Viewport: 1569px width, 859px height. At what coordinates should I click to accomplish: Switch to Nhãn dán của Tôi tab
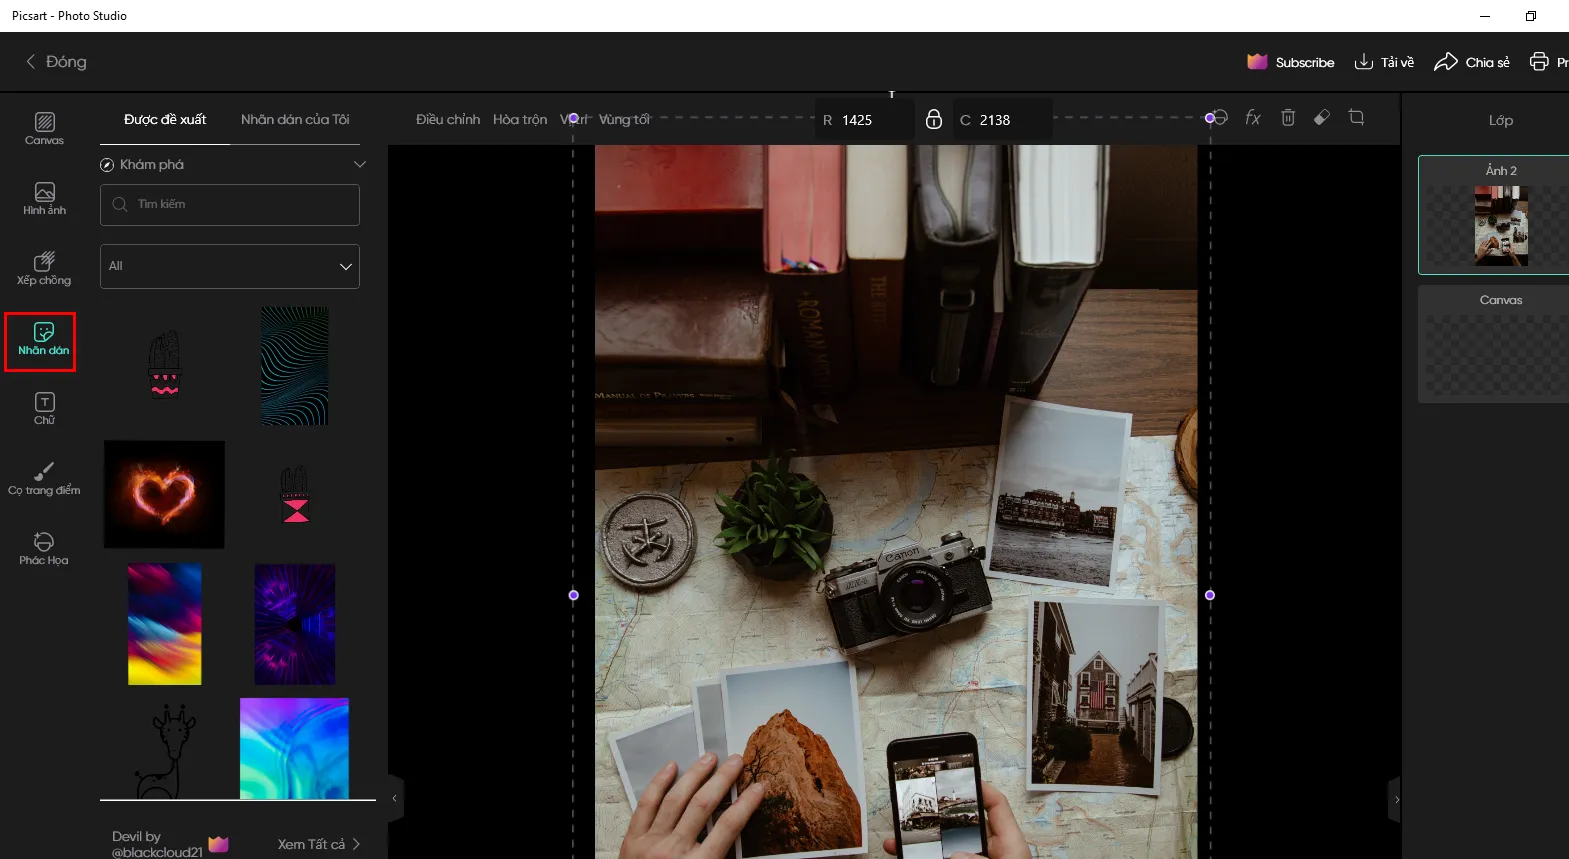295,120
